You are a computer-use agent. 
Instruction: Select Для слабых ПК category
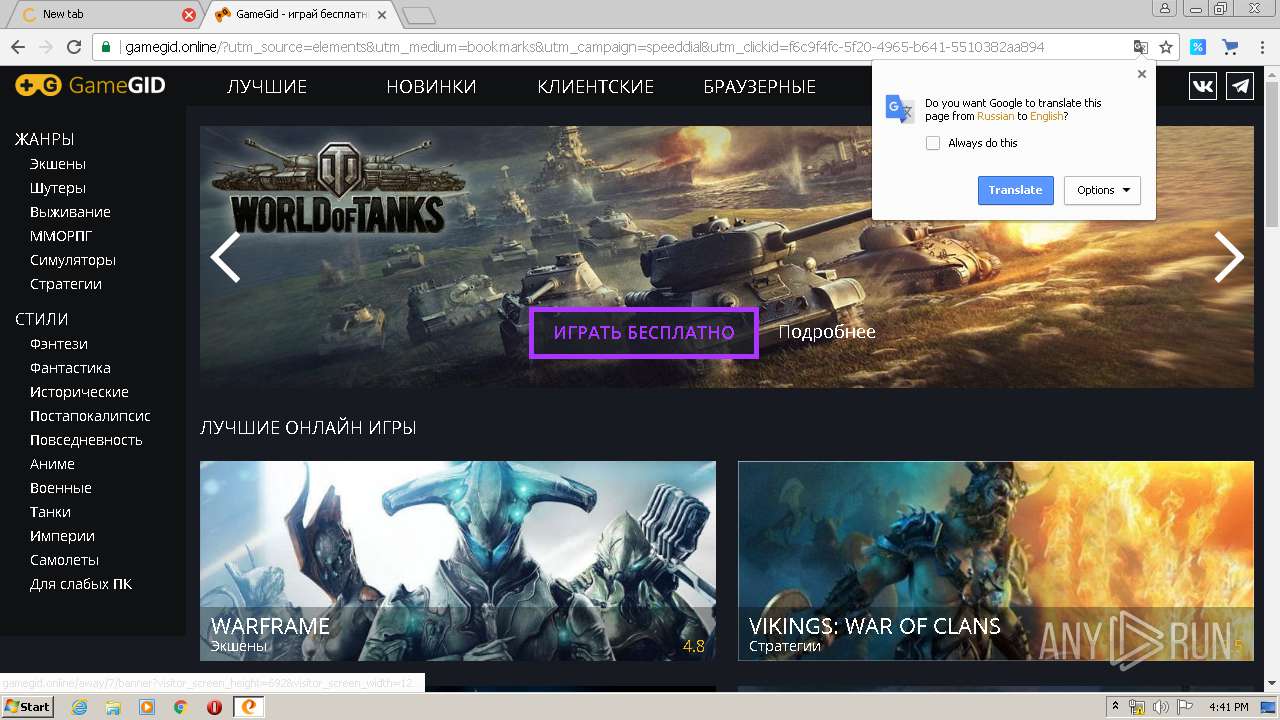pos(81,584)
